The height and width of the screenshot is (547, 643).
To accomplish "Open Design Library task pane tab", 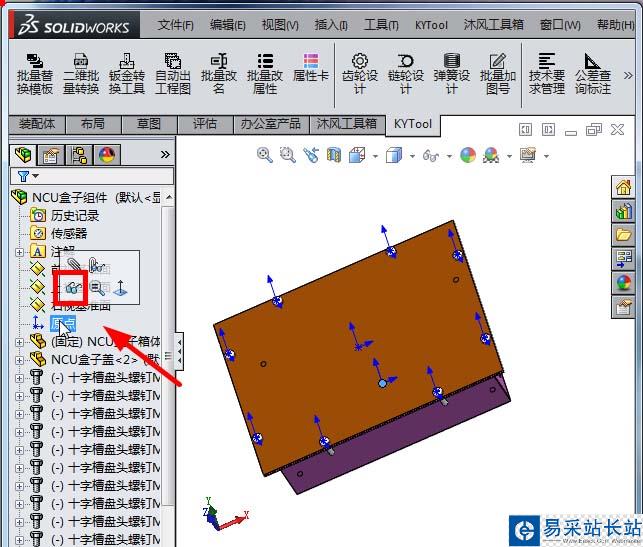I will (x=623, y=211).
